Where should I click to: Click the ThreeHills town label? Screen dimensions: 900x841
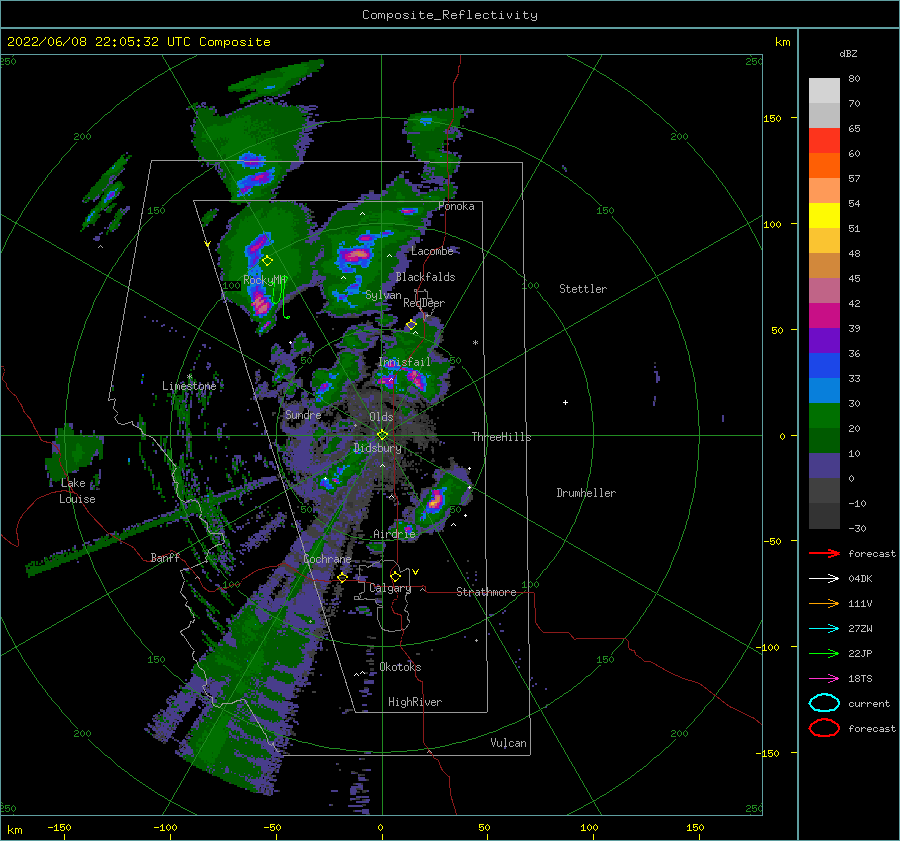[501, 437]
